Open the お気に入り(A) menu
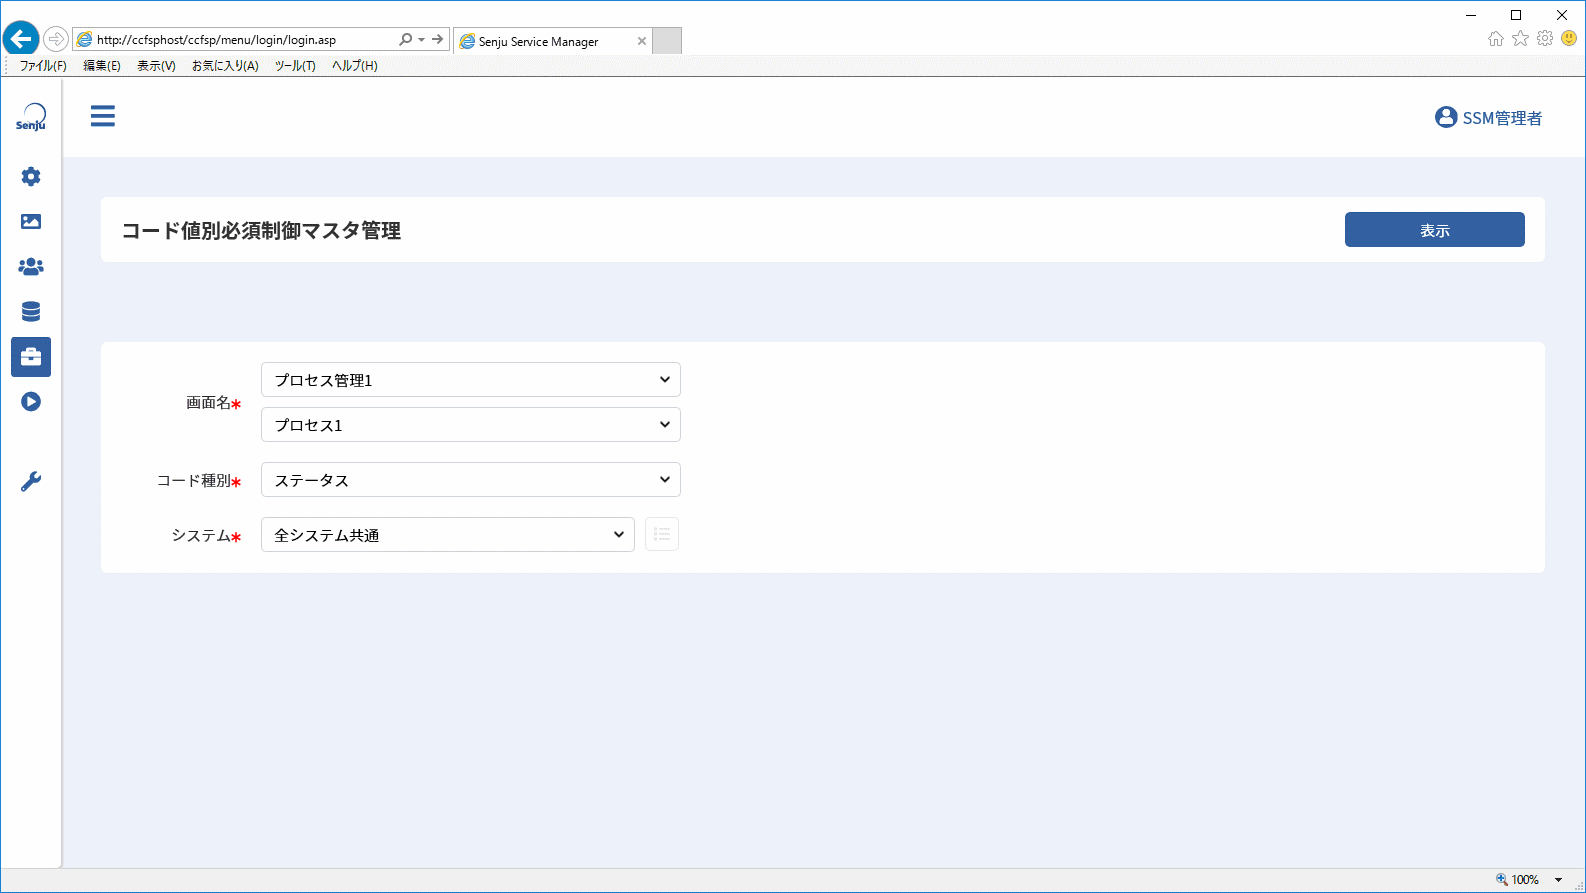The height and width of the screenshot is (893, 1586). [x=225, y=66]
